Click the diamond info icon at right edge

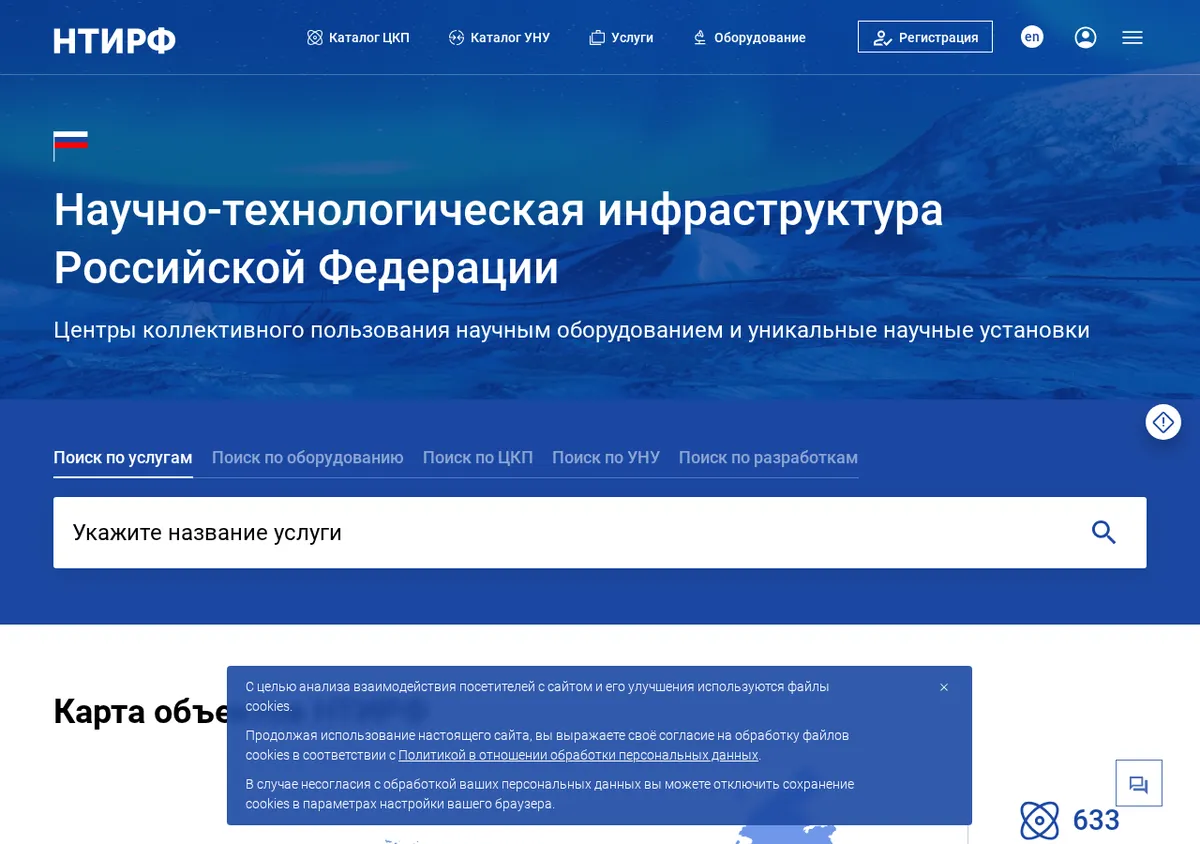click(x=1163, y=423)
